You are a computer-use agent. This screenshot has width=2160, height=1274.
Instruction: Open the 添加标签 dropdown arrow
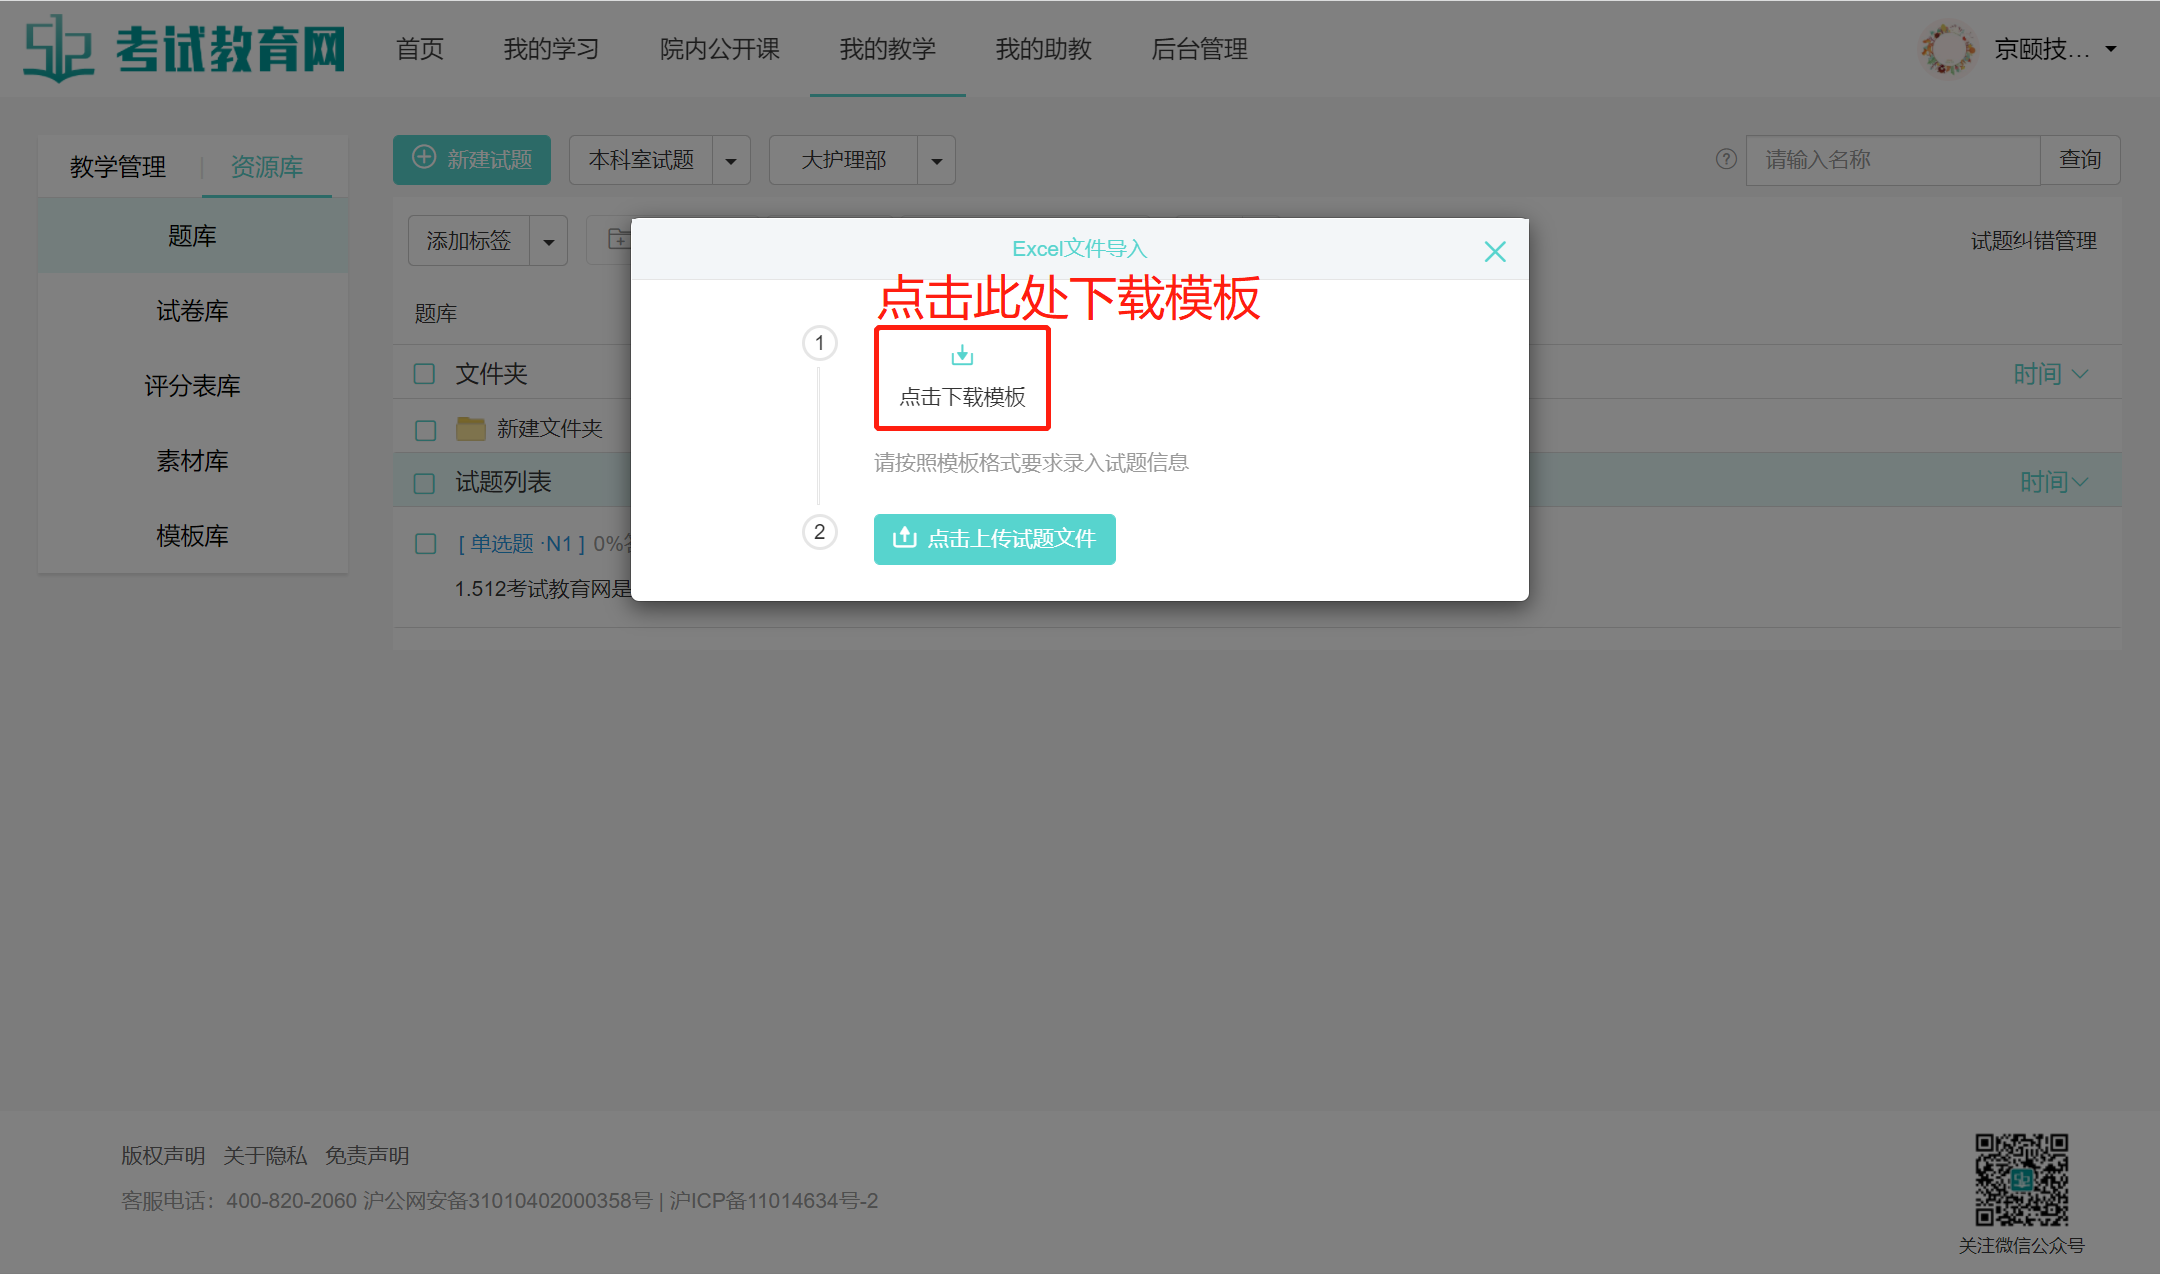point(548,242)
